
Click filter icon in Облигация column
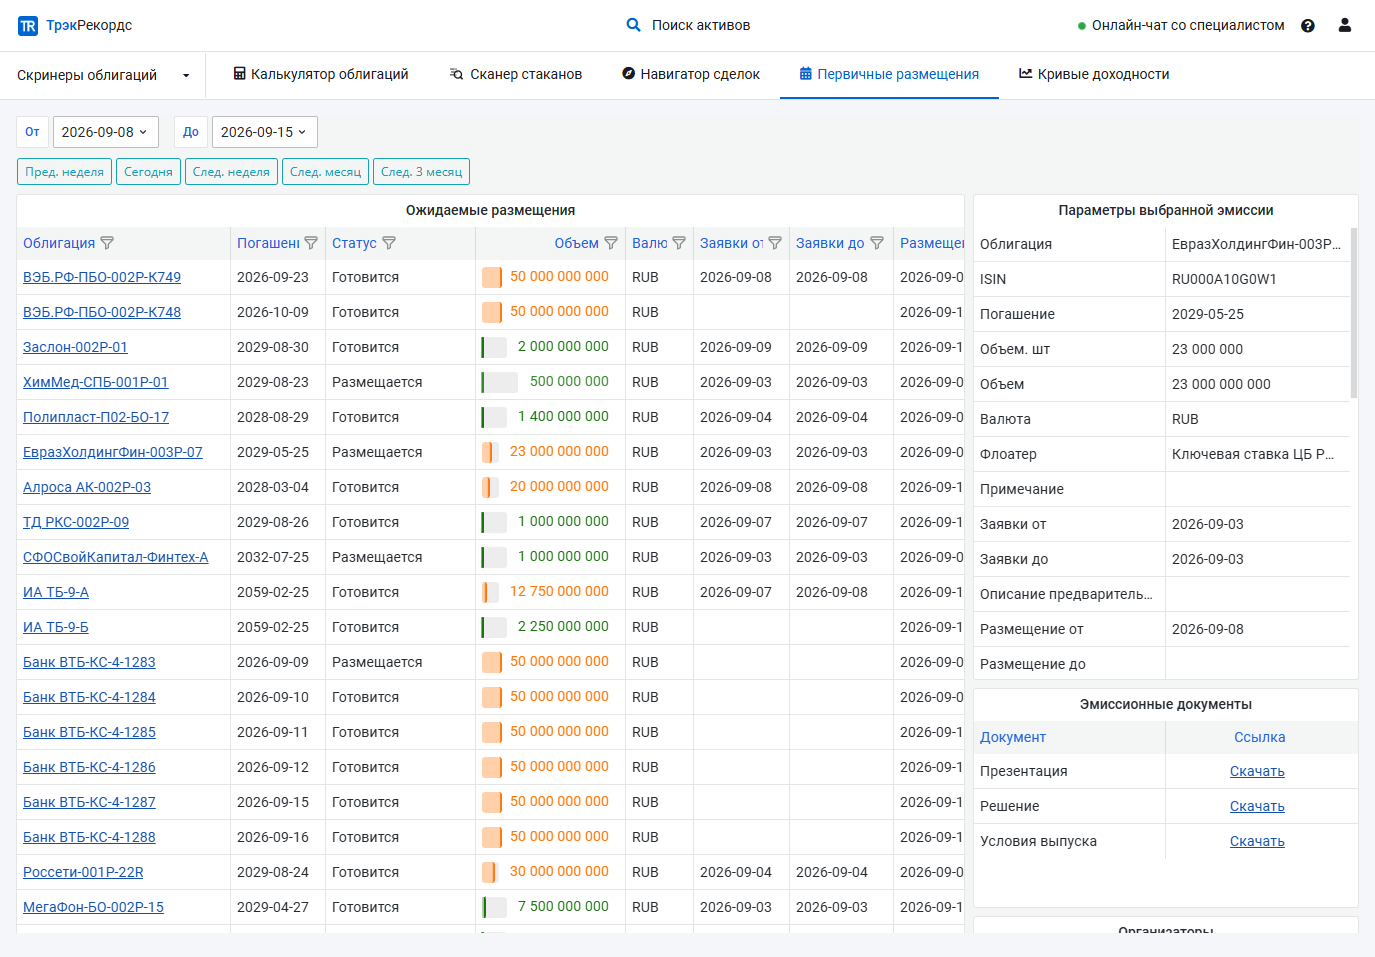point(107,243)
